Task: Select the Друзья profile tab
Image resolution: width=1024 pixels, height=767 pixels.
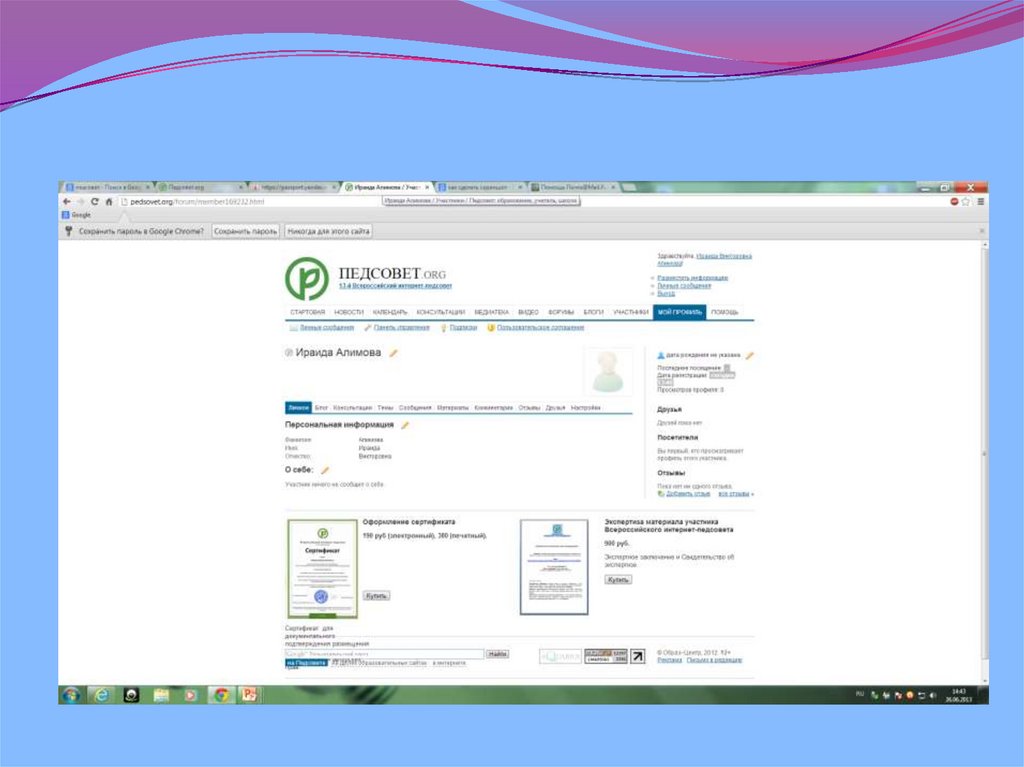Action: 555,408
